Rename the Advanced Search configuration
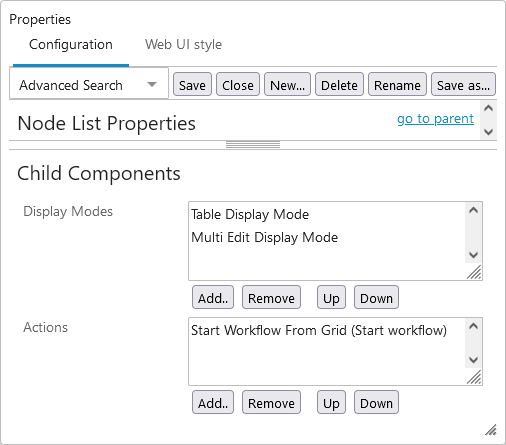This screenshot has height=445, width=506. pyautogui.click(x=397, y=84)
